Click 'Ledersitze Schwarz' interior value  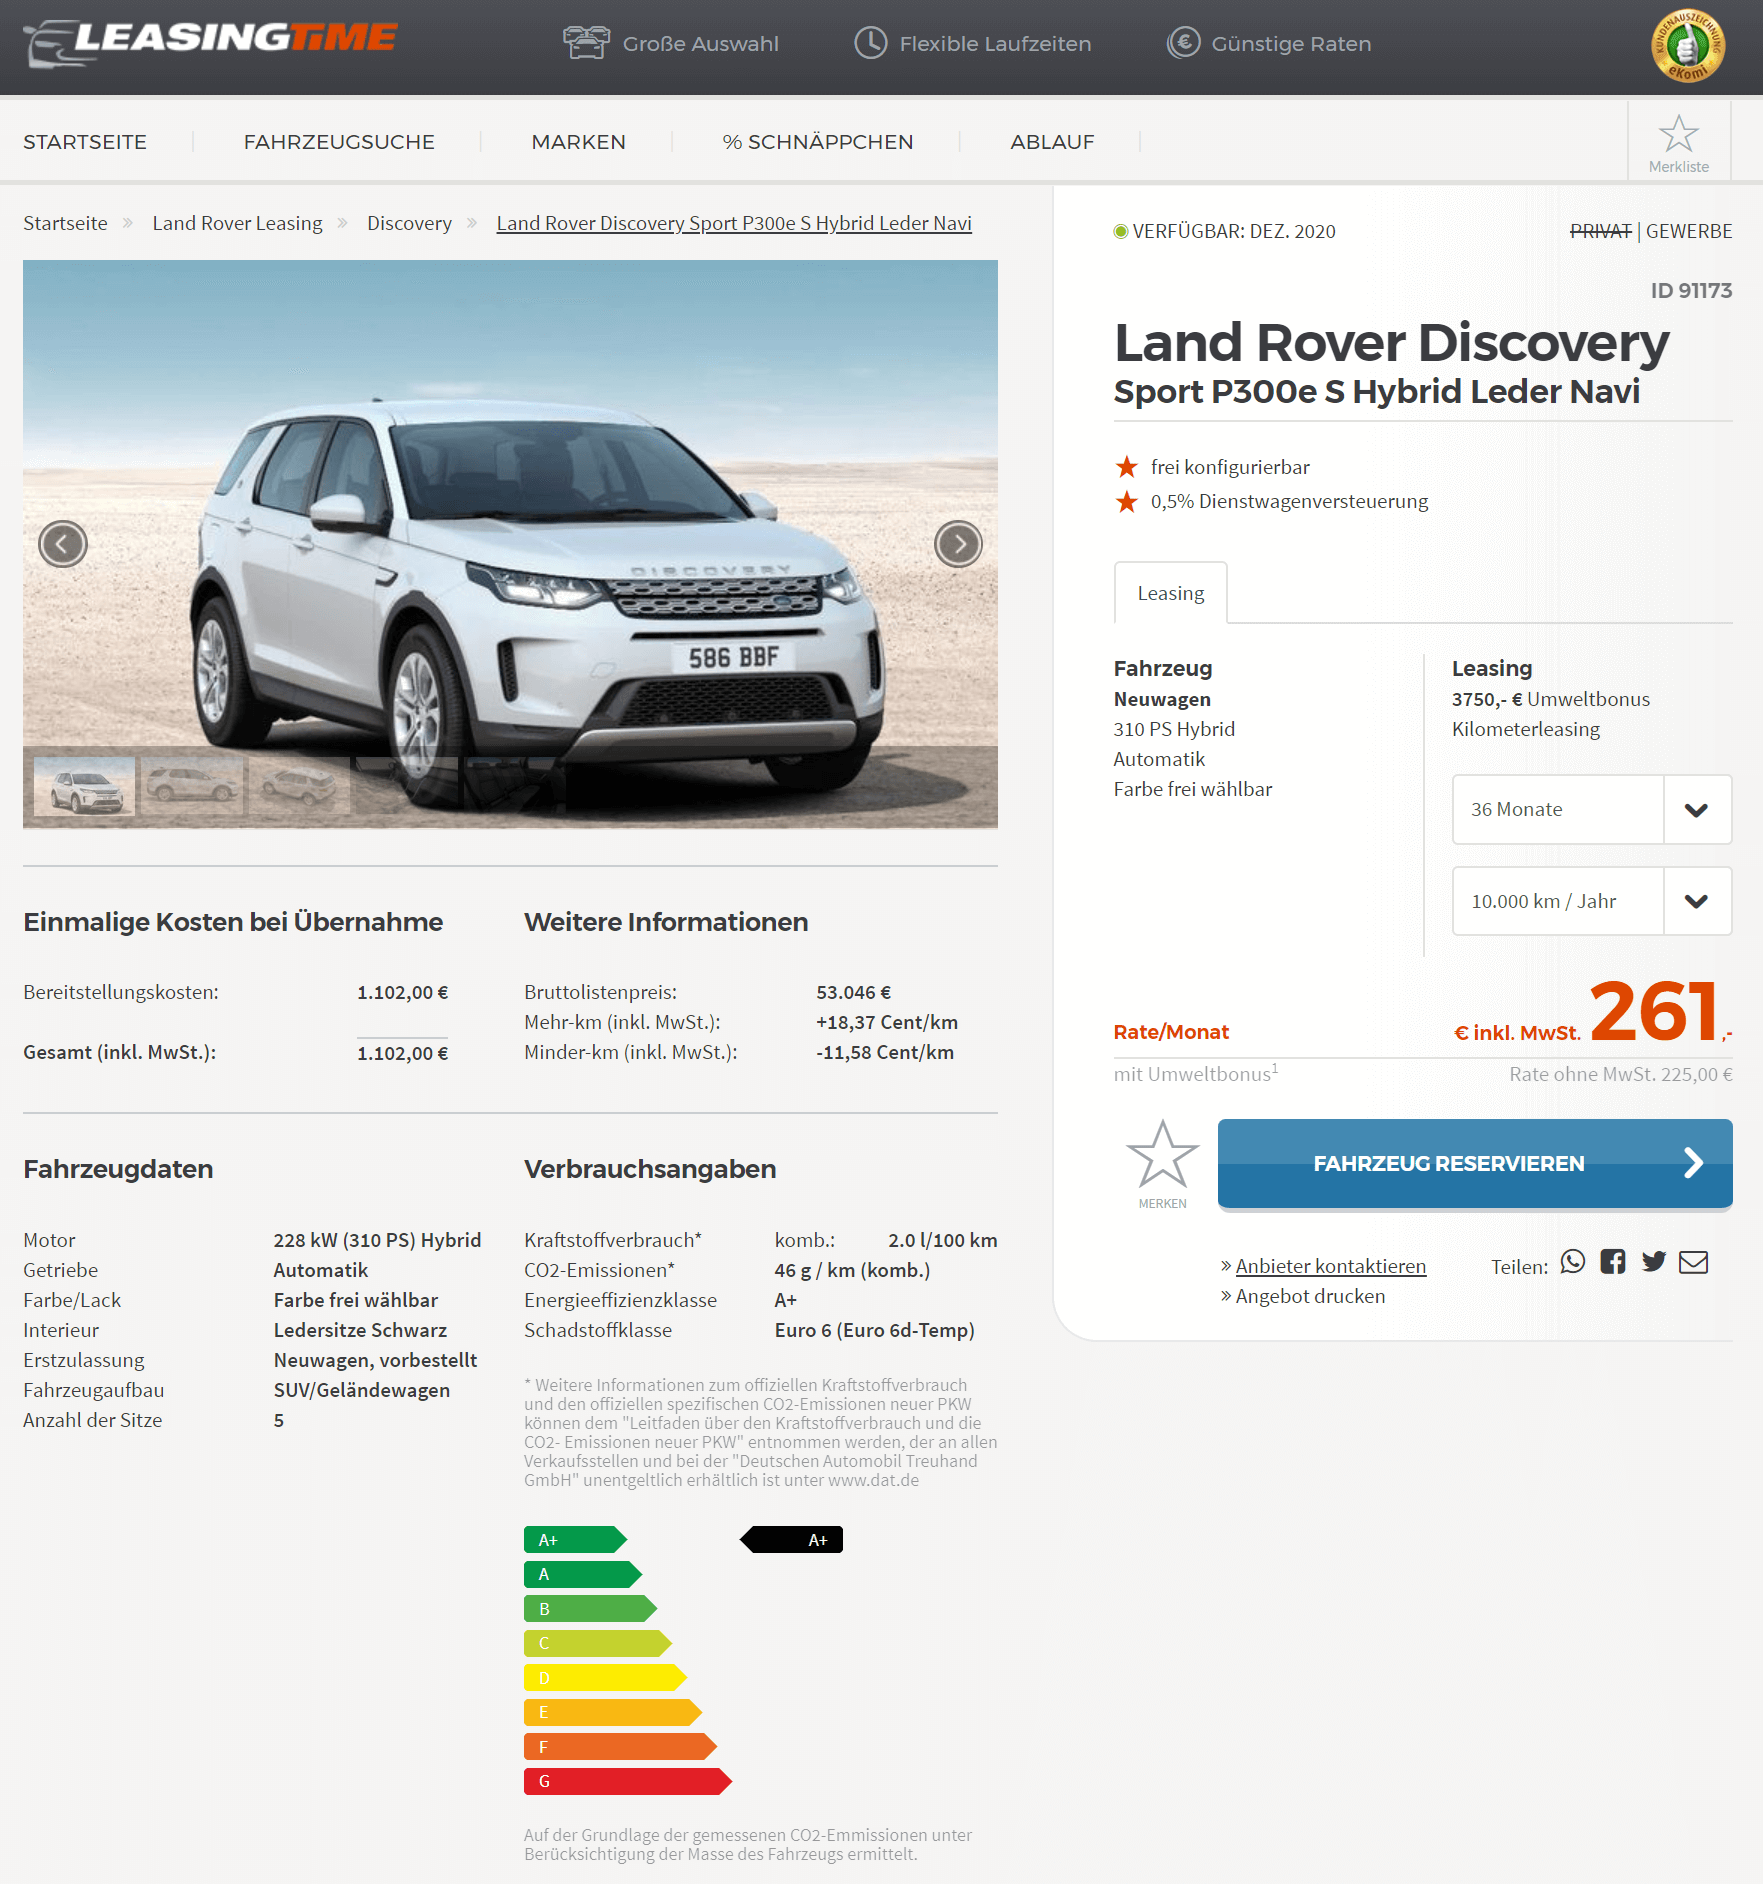coord(360,1330)
